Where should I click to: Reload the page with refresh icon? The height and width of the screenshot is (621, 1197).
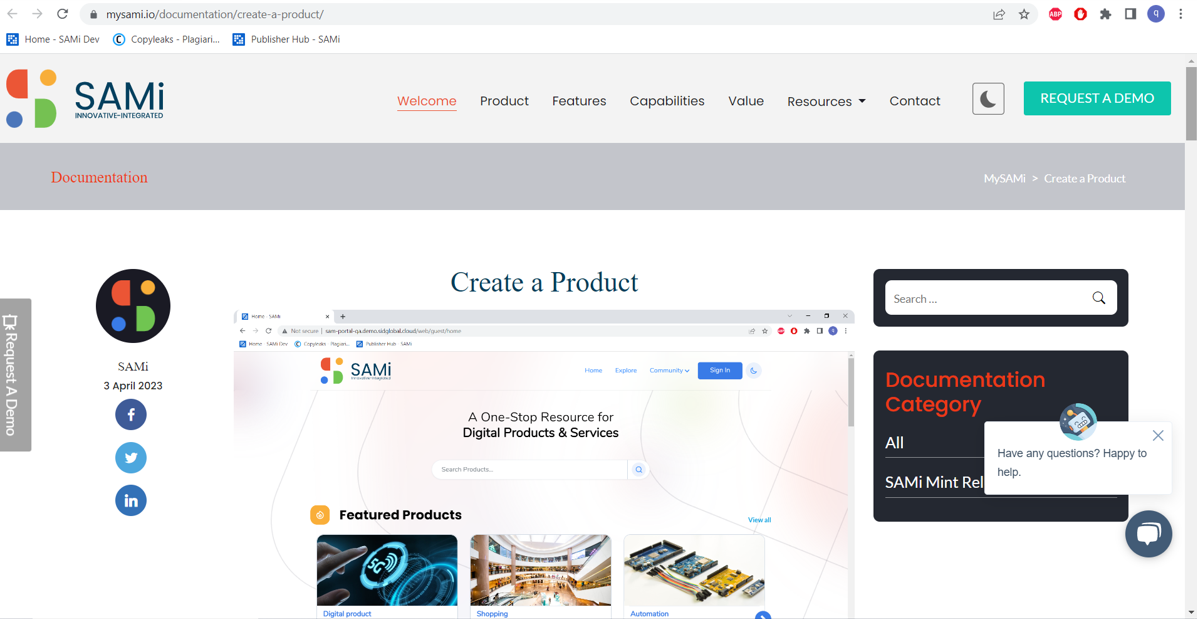point(63,14)
